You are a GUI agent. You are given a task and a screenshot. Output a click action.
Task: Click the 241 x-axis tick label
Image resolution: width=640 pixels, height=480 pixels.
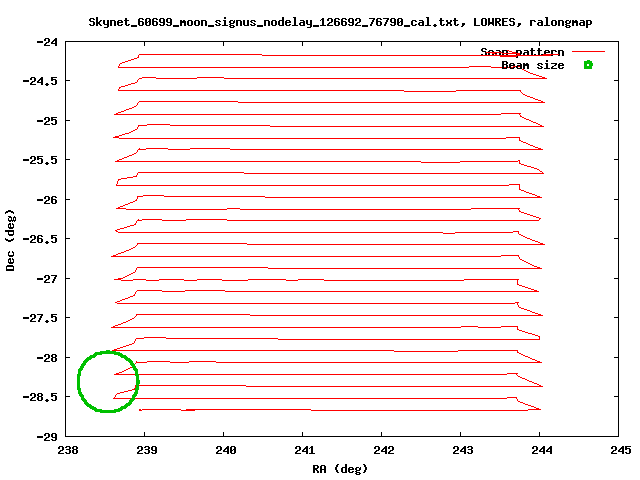point(304,450)
